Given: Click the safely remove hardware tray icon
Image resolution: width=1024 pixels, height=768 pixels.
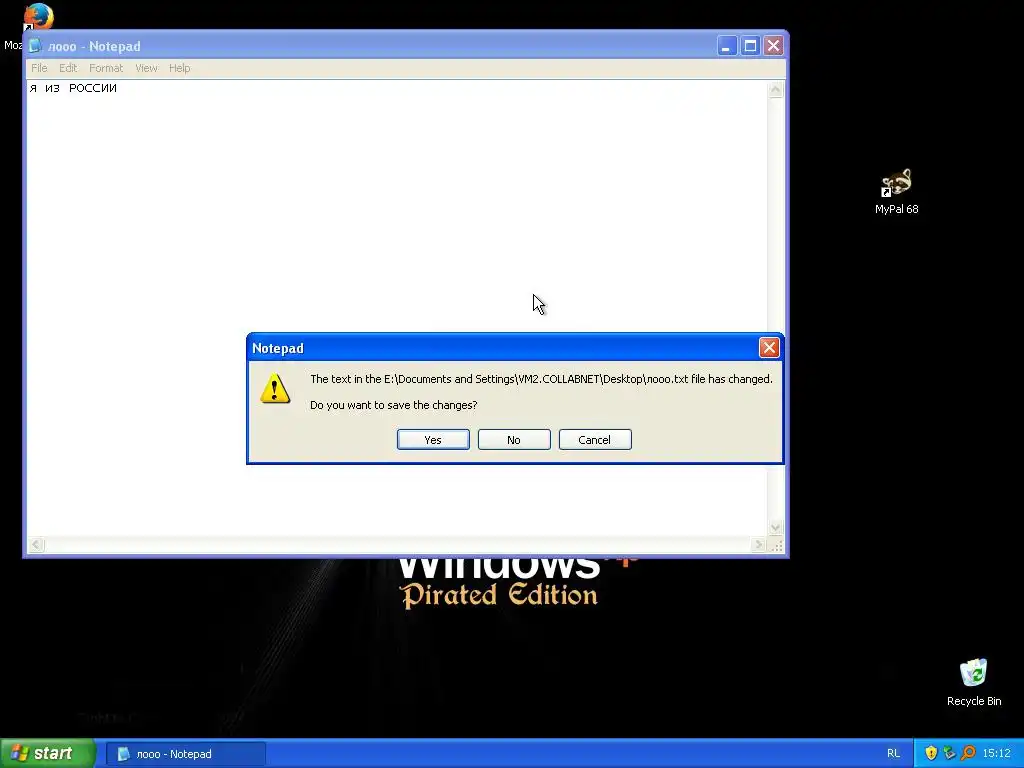Looking at the screenshot, I should click(x=950, y=753).
